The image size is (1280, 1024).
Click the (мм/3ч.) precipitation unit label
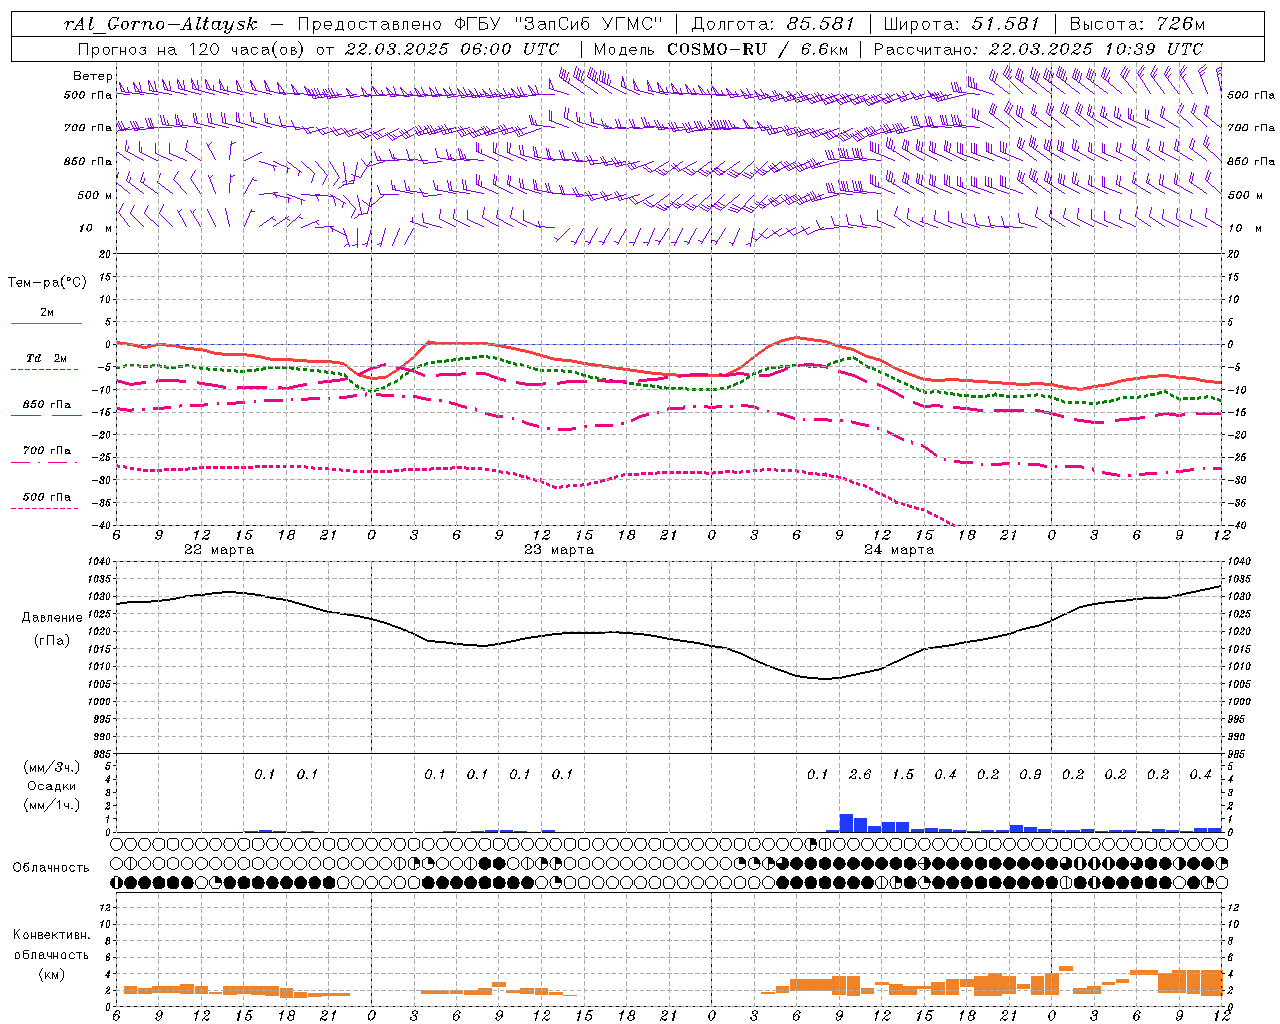click(x=51, y=767)
